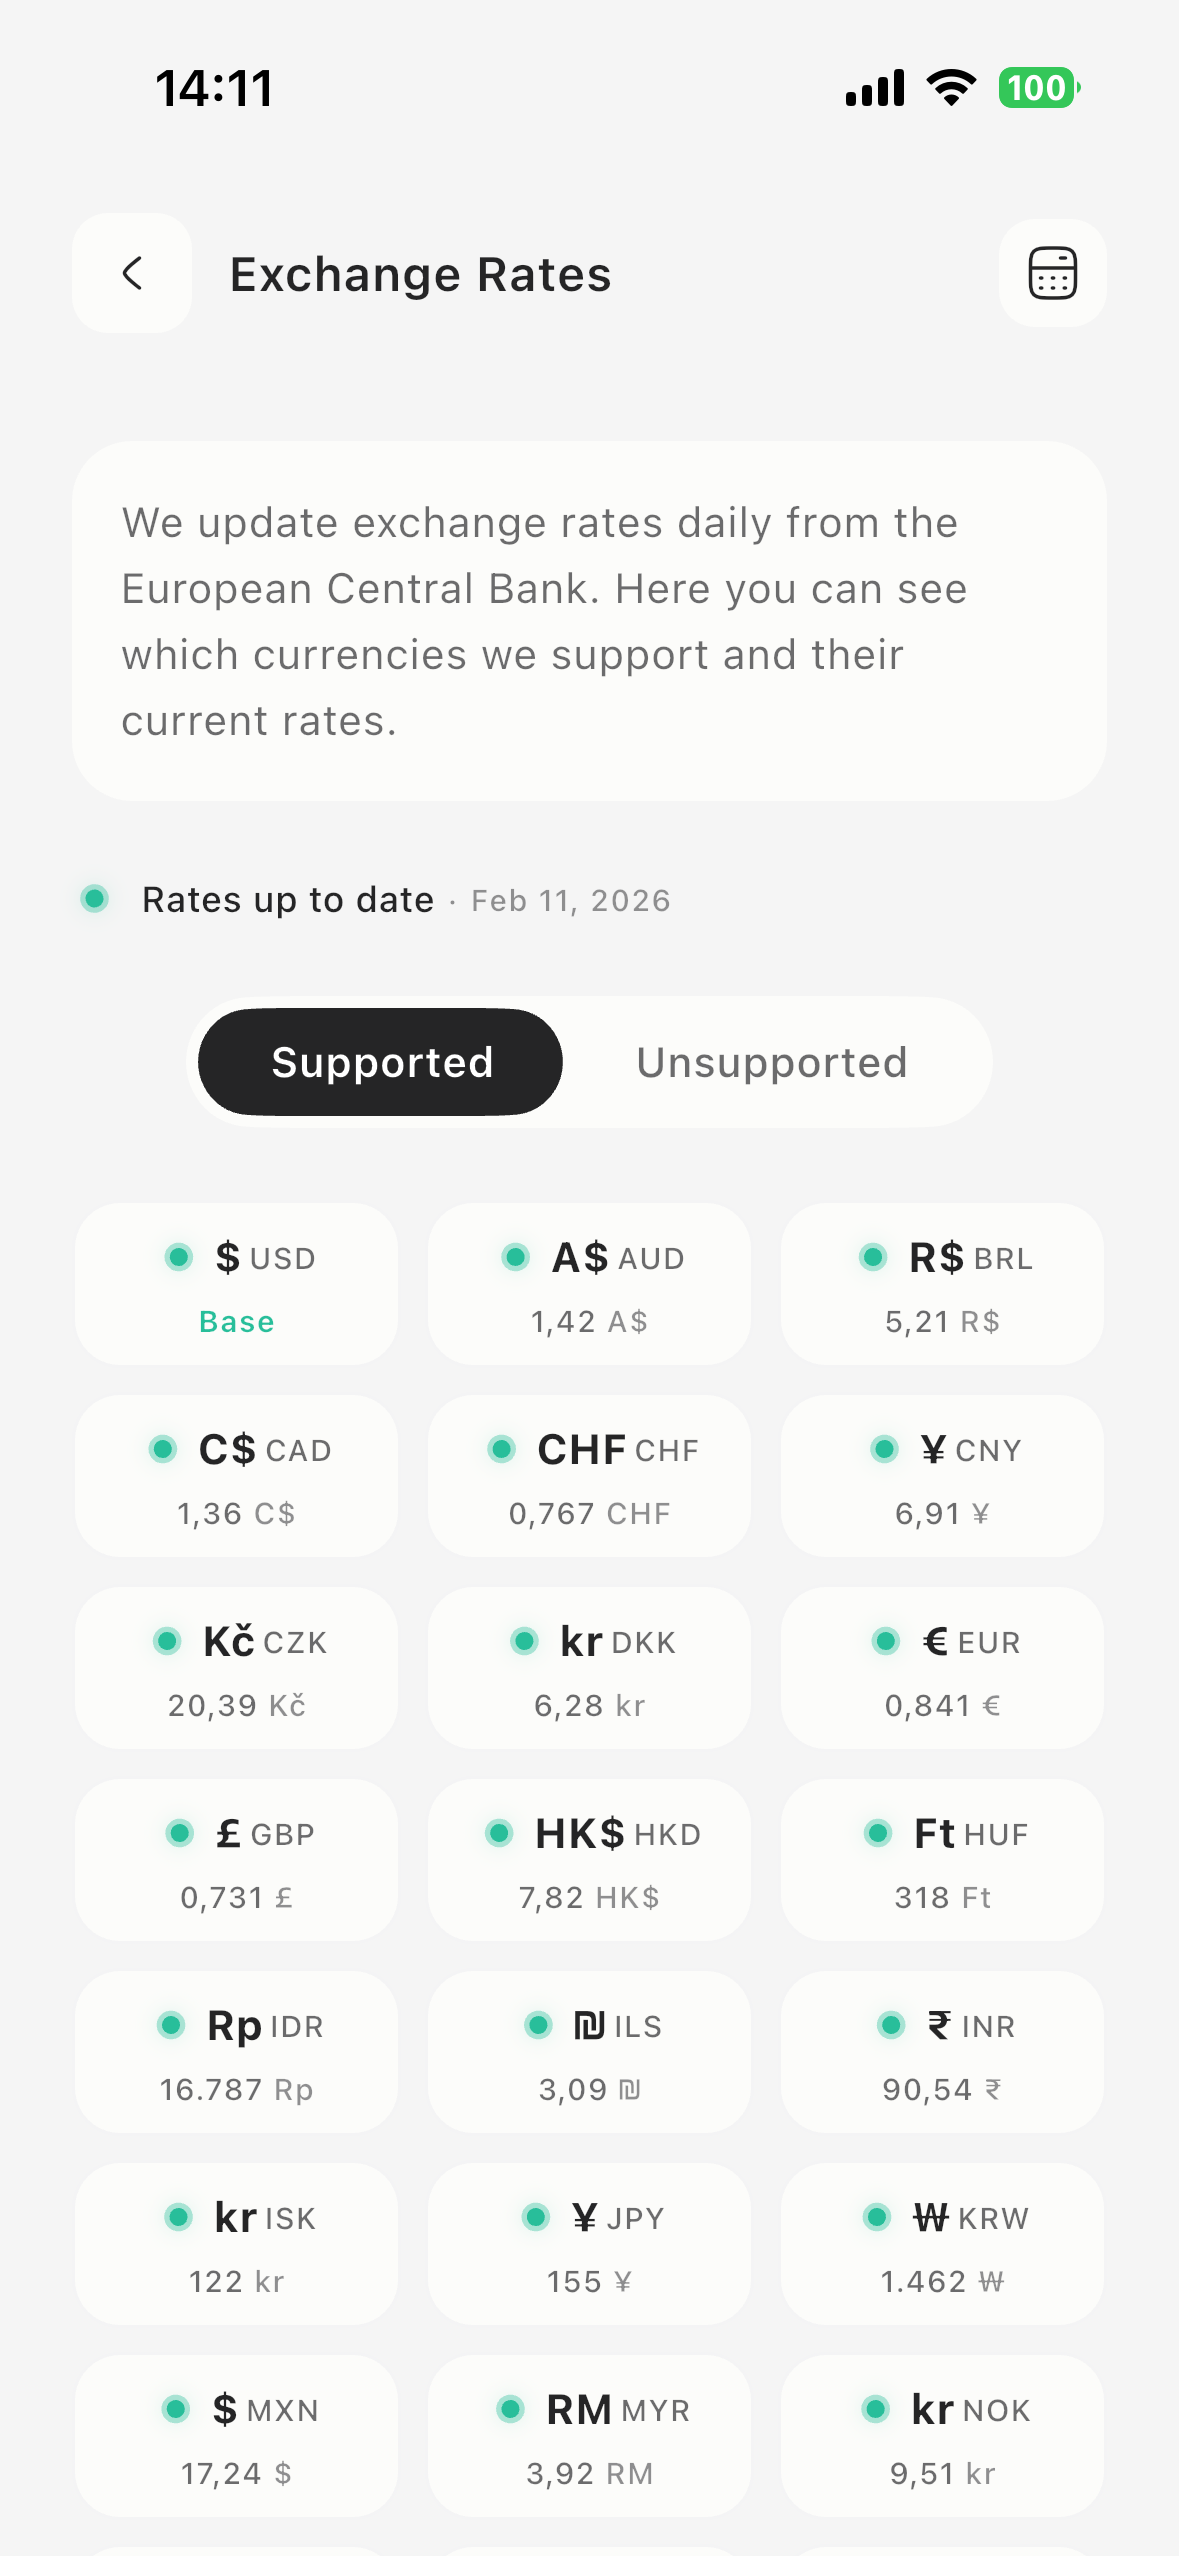Tap the Rupee symbol on the INR card

pos(939,2025)
